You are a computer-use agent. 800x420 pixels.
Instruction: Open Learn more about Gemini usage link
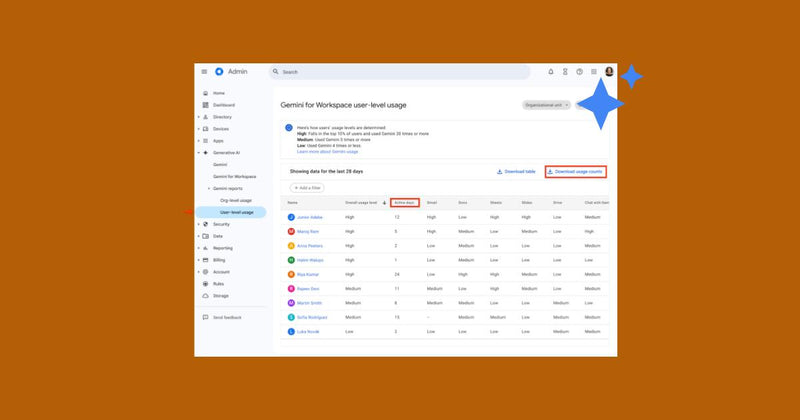[x=328, y=152]
